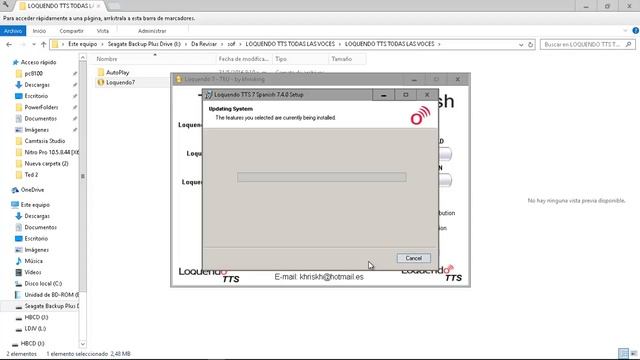640x360 pixels.
Task: Unpin Descargas via its pin icon
Action: 75,85
